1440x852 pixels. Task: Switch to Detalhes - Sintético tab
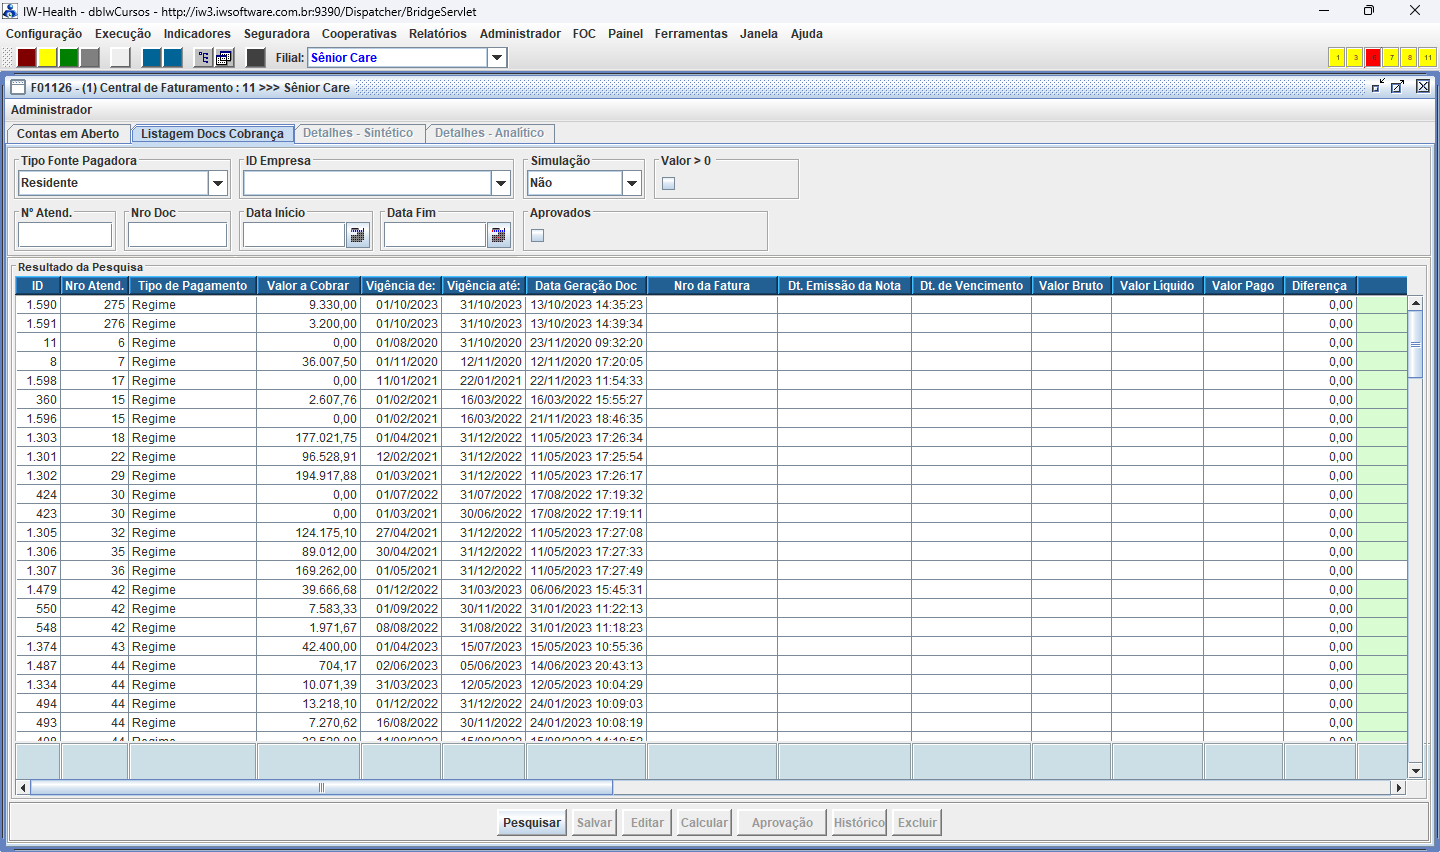tap(358, 133)
